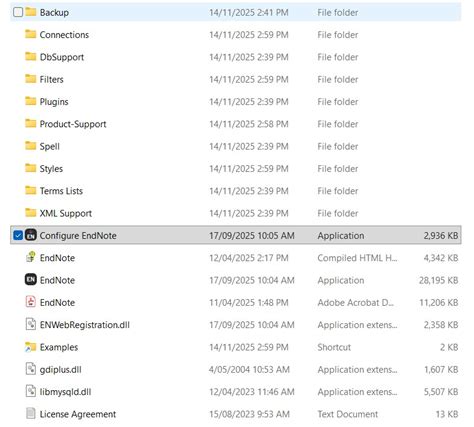
Task: Click the XML Support folder name
Action: click(x=66, y=213)
